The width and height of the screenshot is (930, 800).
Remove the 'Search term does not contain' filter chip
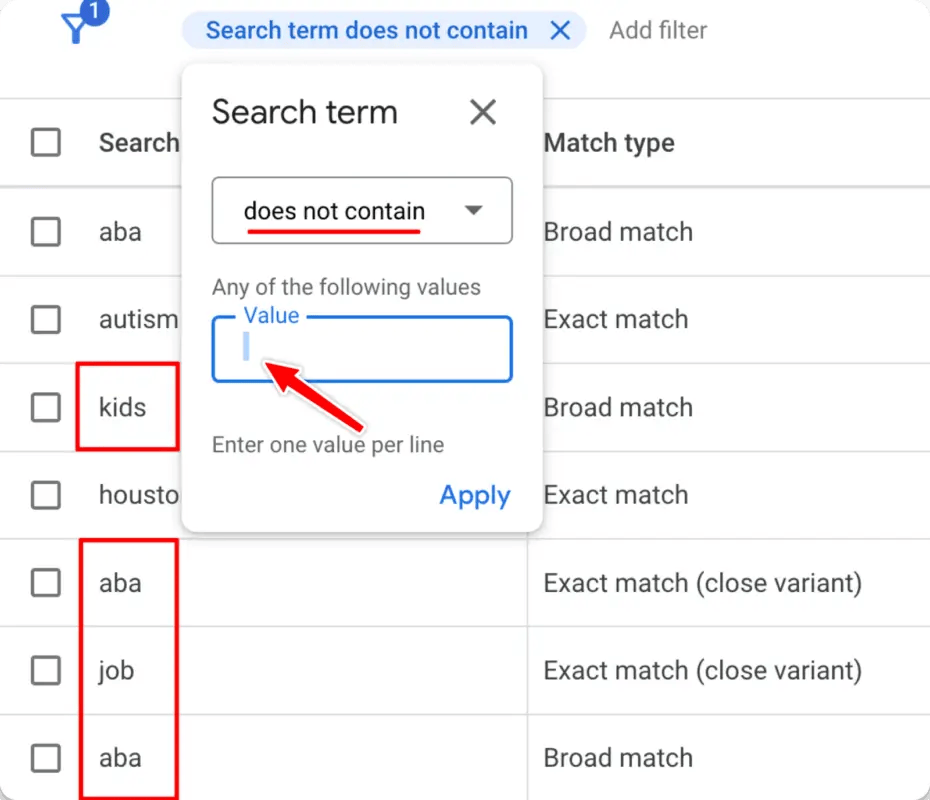point(560,30)
